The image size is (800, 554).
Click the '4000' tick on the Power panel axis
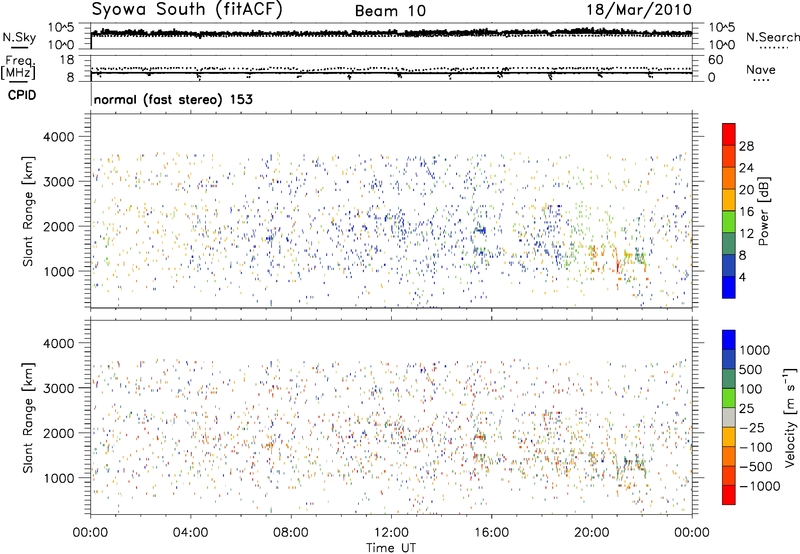(x=59, y=137)
